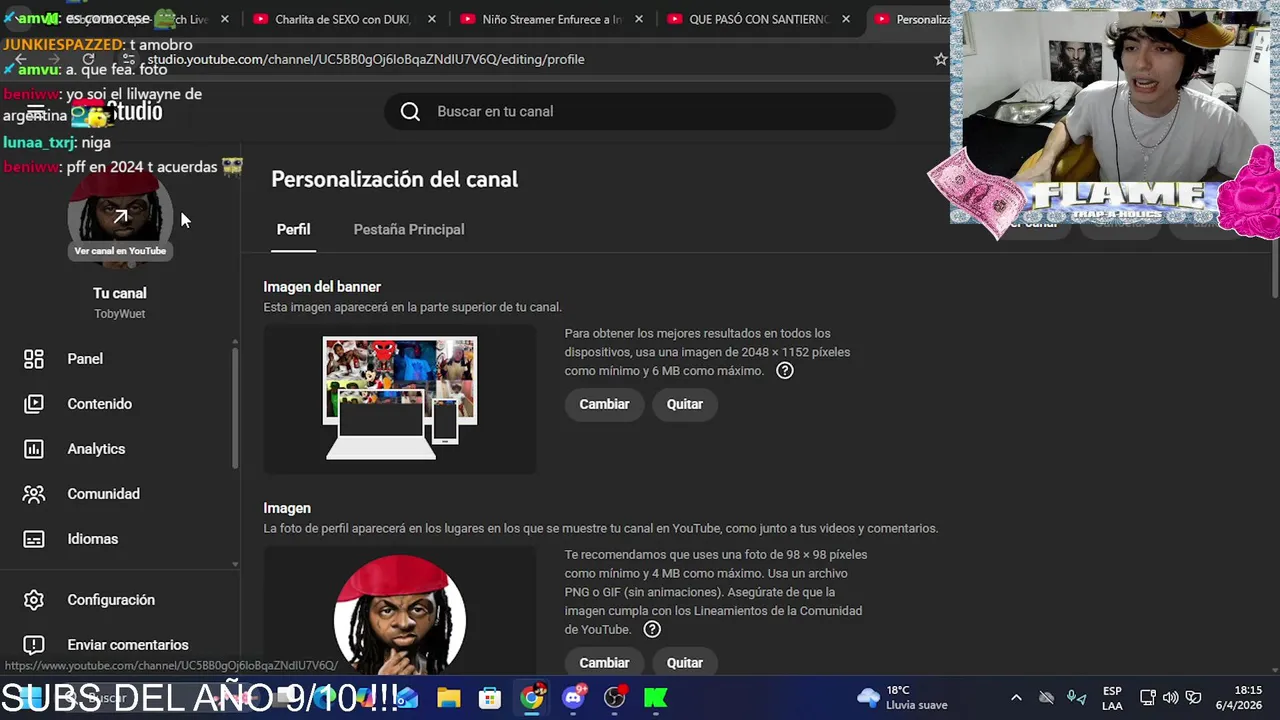The image size is (1280, 720).
Task: Bookmark the page with the star icon
Action: point(940,59)
